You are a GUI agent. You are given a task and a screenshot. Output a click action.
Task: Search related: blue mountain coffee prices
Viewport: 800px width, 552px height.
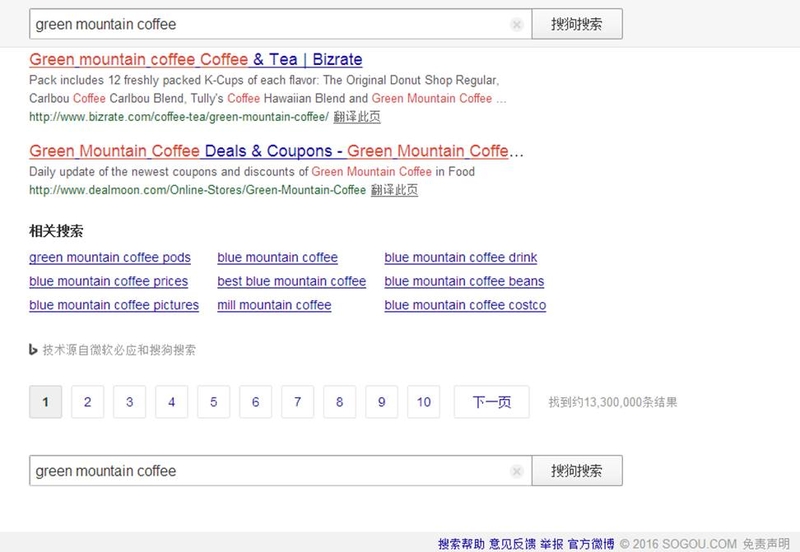pos(109,282)
